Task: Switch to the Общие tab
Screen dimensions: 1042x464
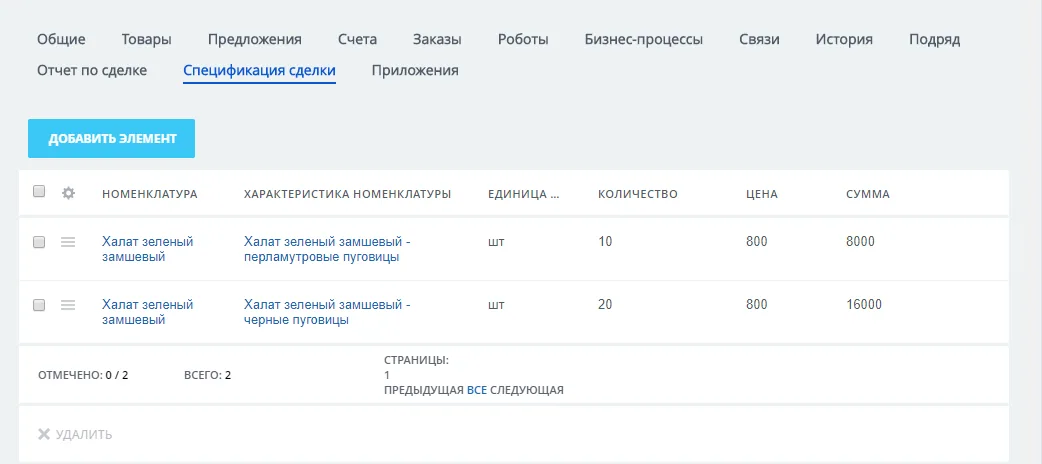Action: (x=61, y=39)
